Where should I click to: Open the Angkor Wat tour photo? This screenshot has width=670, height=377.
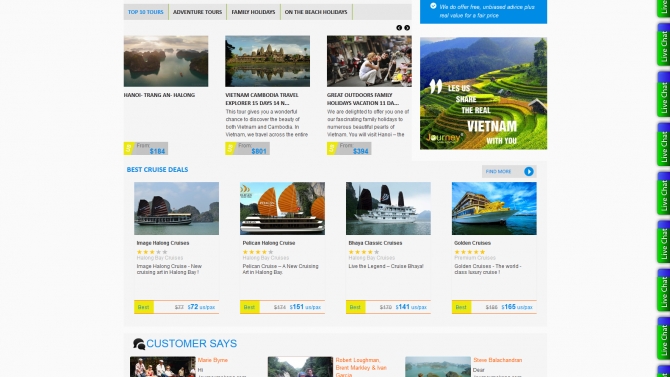click(x=267, y=61)
